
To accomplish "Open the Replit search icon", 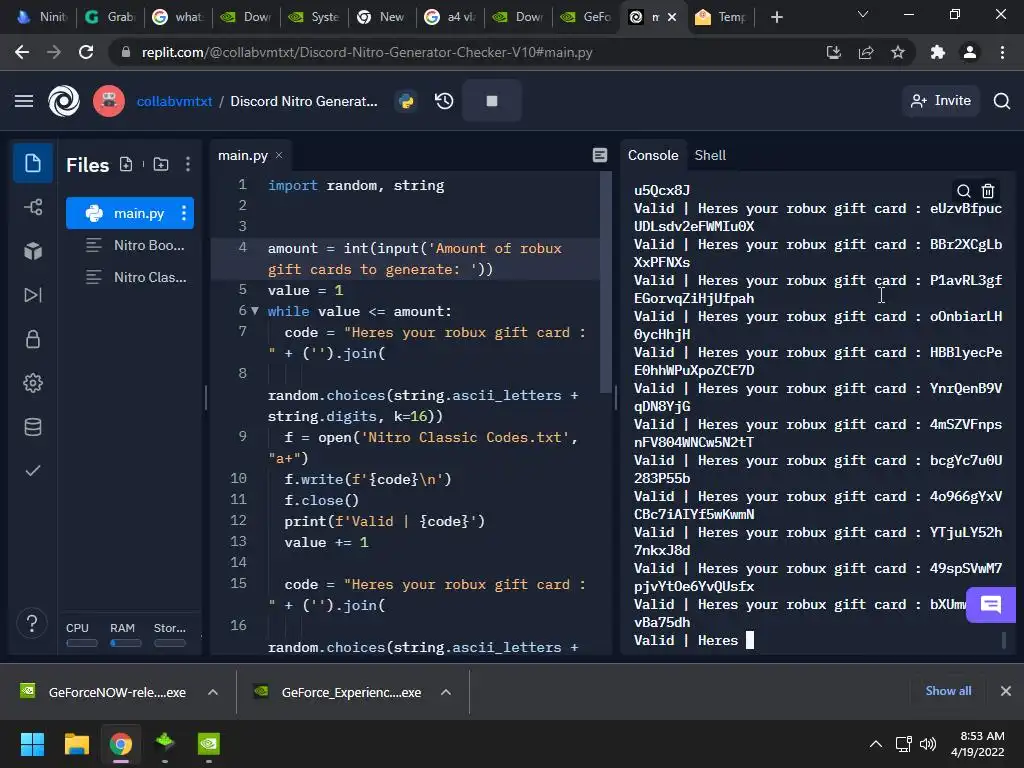I will point(1002,101).
